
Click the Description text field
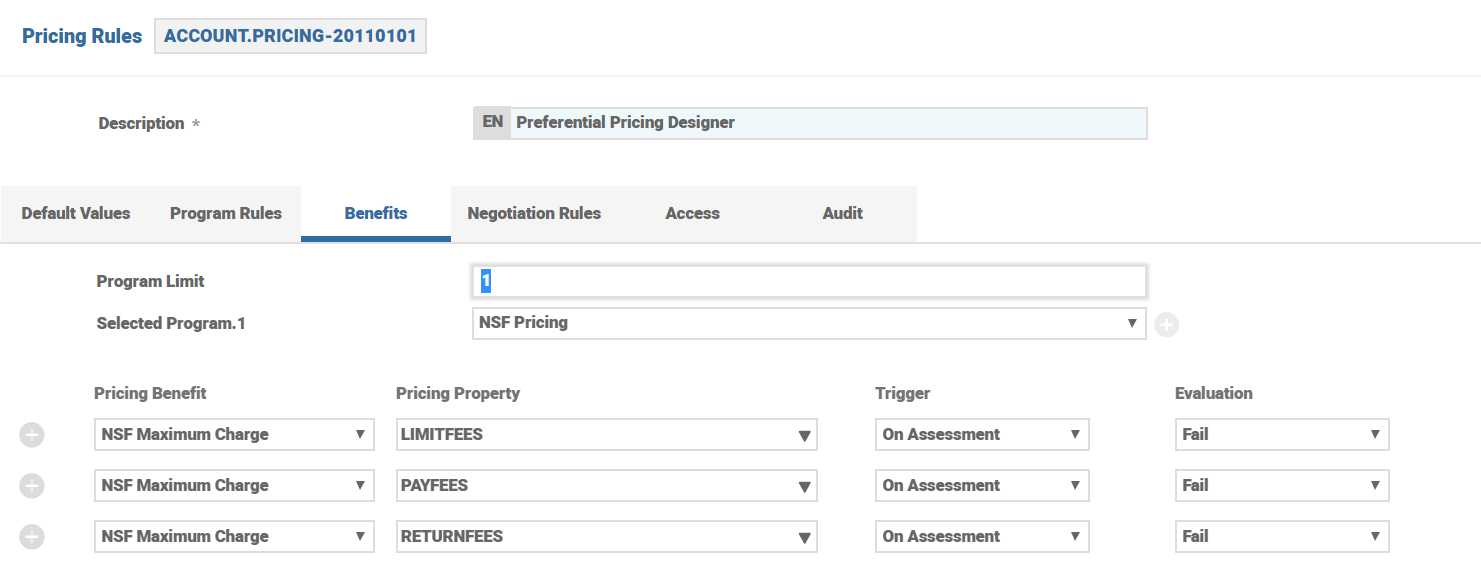tap(827, 123)
